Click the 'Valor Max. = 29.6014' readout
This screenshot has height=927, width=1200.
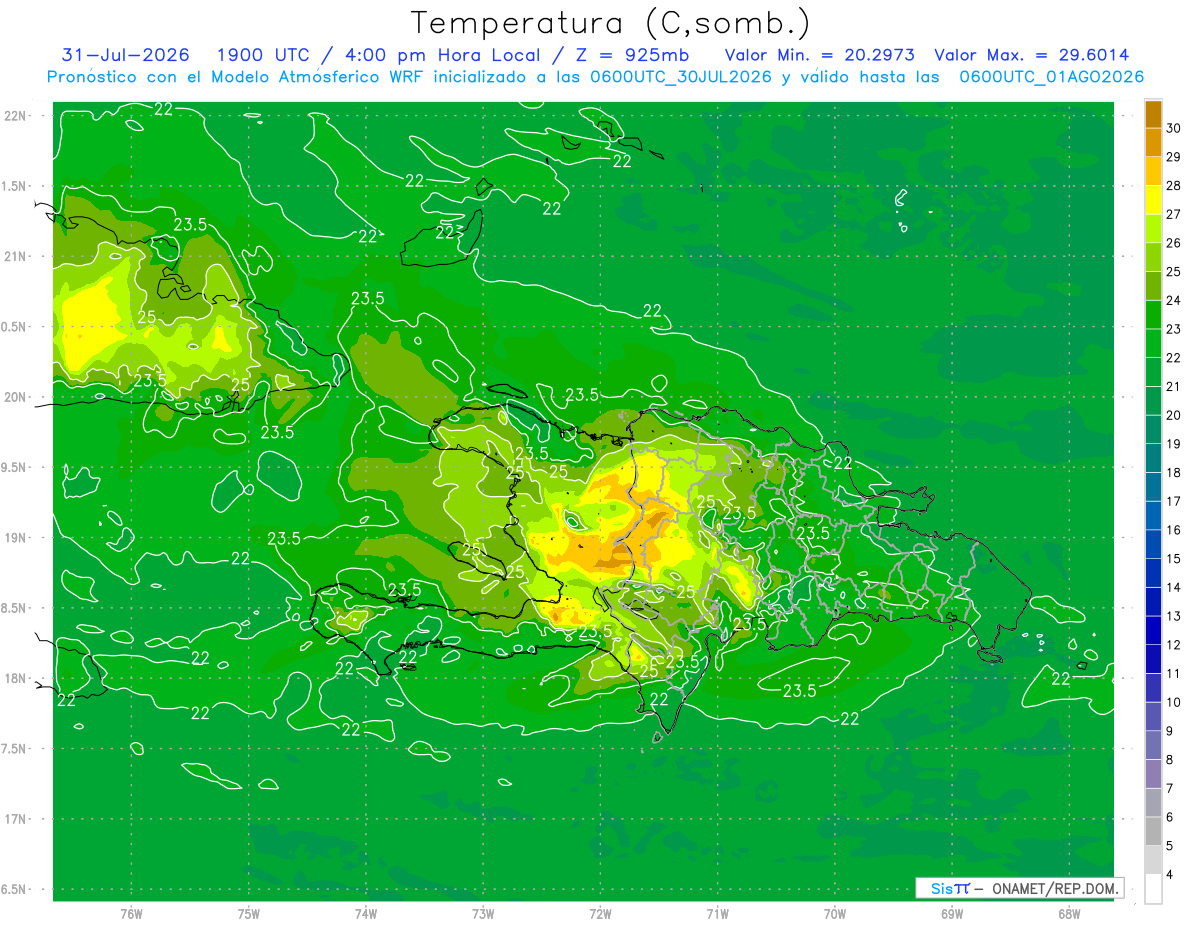coord(1031,55)
